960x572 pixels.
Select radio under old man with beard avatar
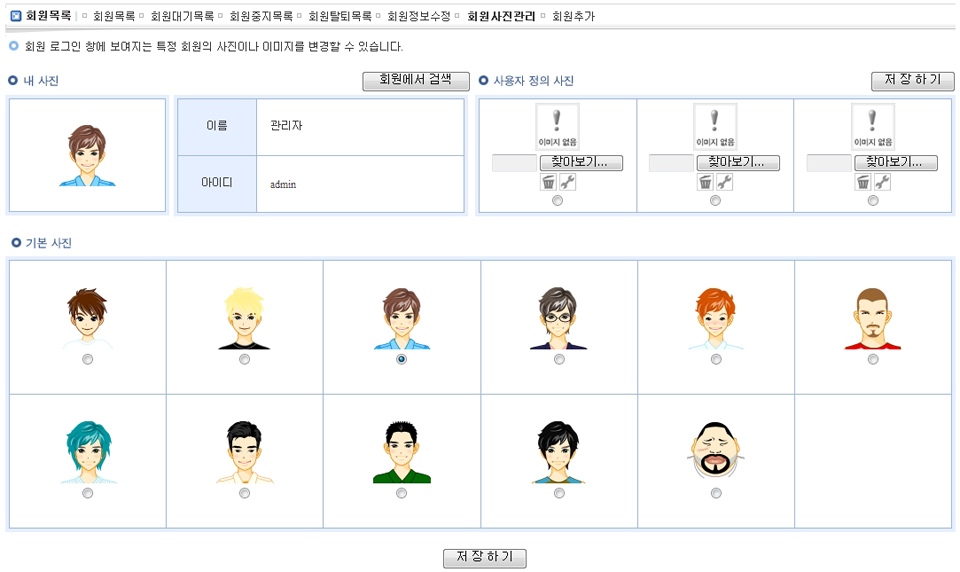(716, 493)
